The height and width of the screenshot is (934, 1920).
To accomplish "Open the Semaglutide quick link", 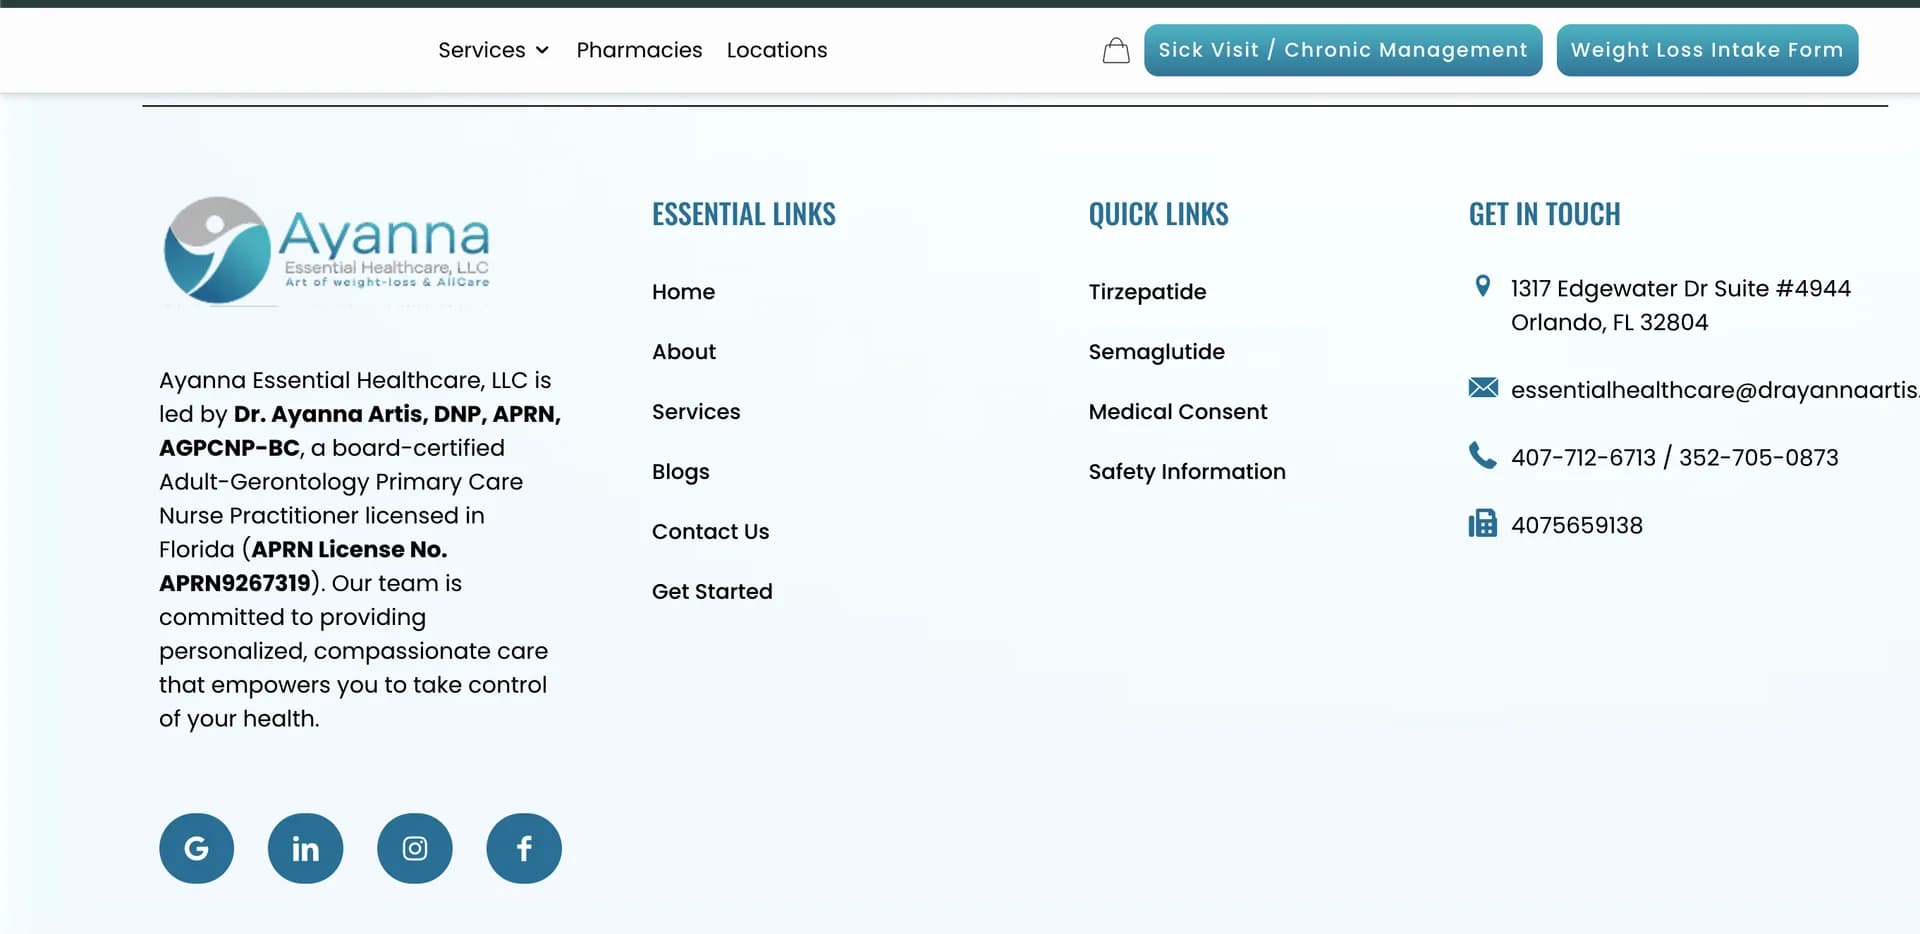I will click(1156, 352).
